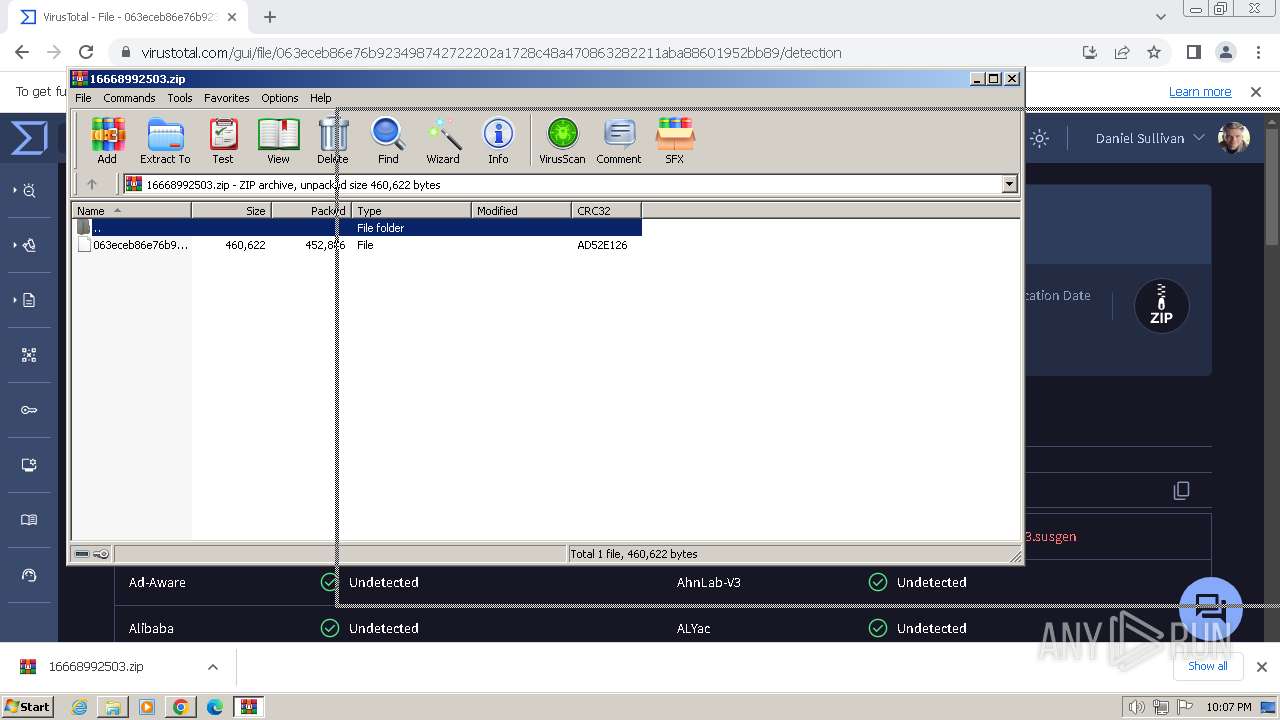Select the parent folder '..' row
Image resolution: width=1280 pixels, height=720 pixels.
357,228
